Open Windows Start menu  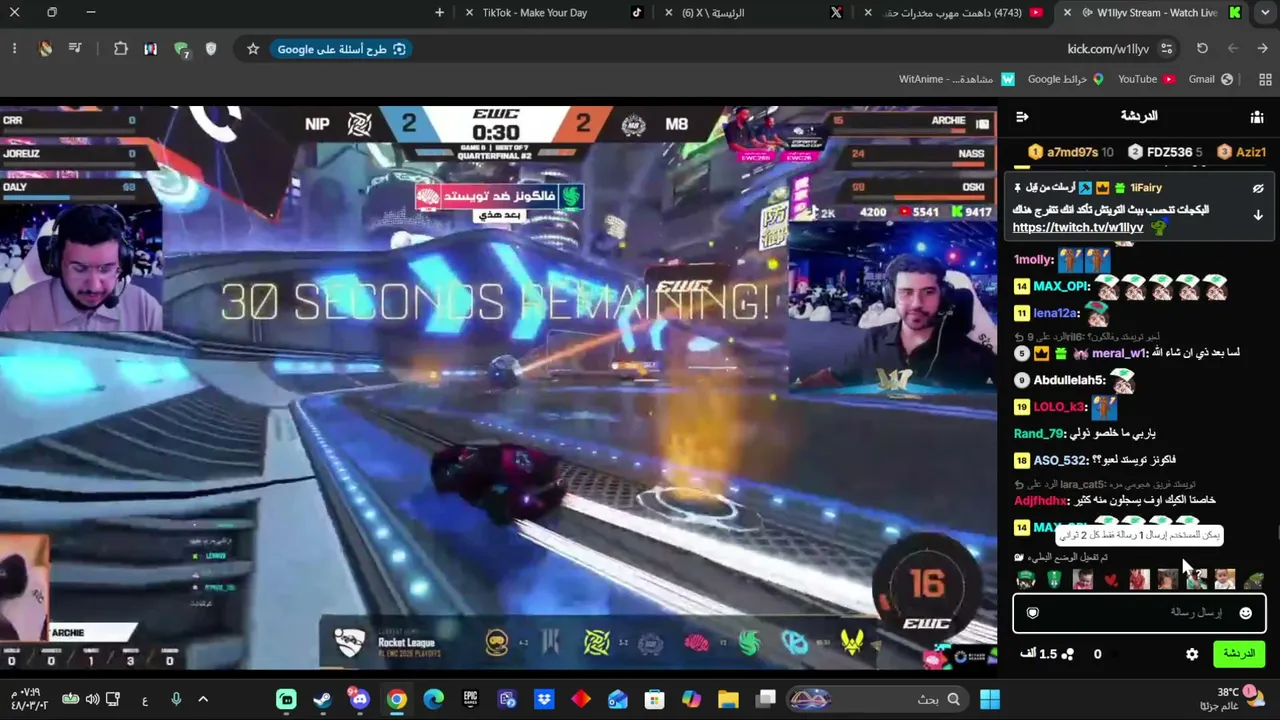click(x=990, y=699)
